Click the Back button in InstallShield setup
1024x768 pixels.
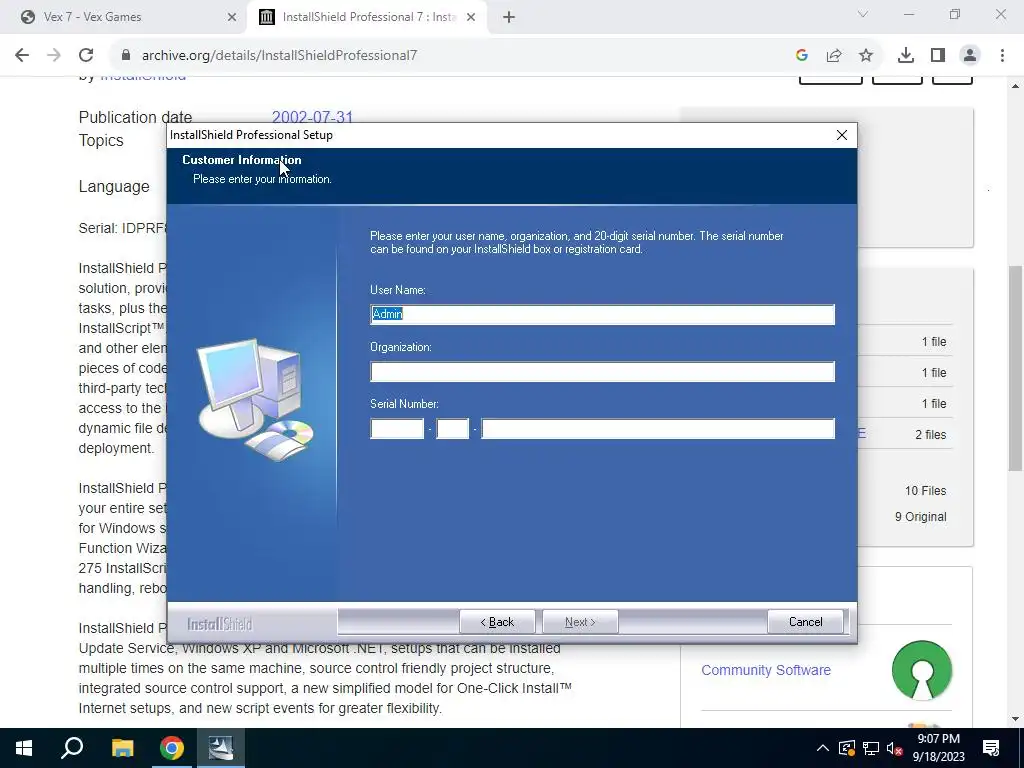(497, 622)
